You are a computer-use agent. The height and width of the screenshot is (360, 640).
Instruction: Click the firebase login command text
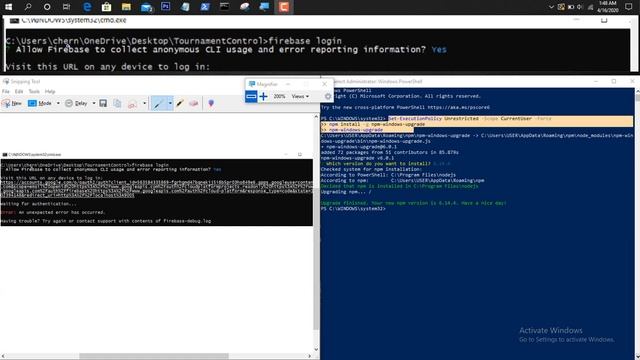point(305,41)
